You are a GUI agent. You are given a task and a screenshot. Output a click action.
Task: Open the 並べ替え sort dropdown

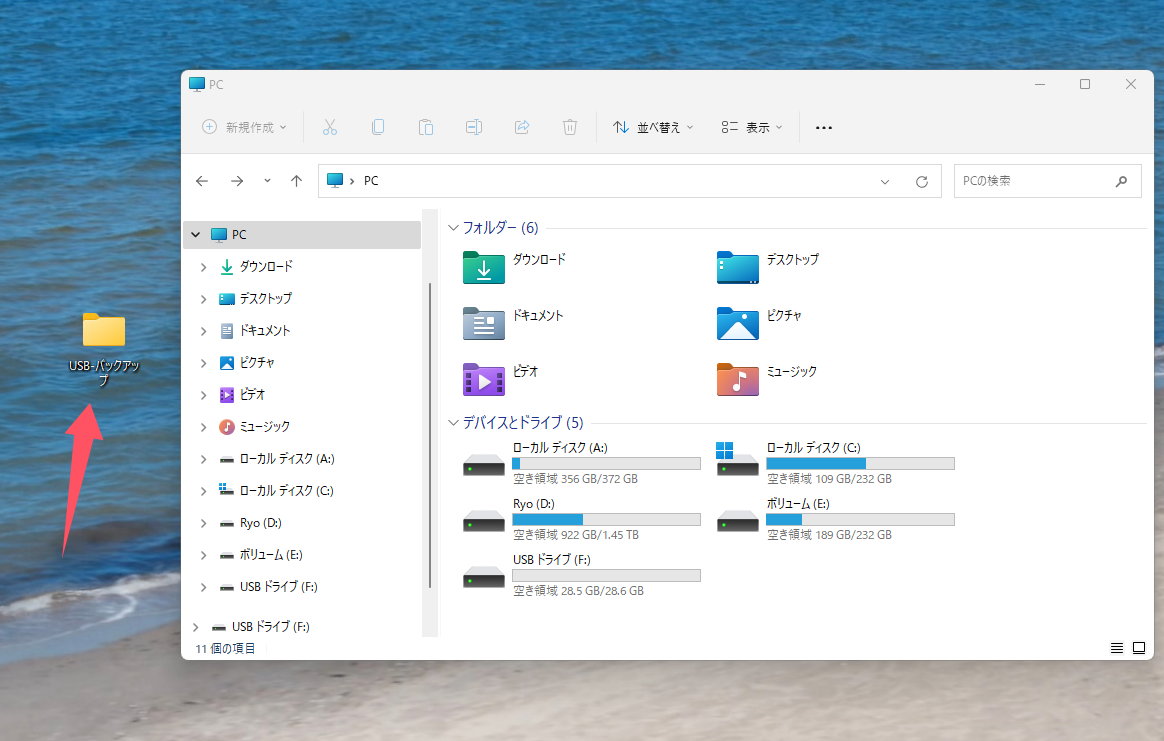[x=652, y=127]
